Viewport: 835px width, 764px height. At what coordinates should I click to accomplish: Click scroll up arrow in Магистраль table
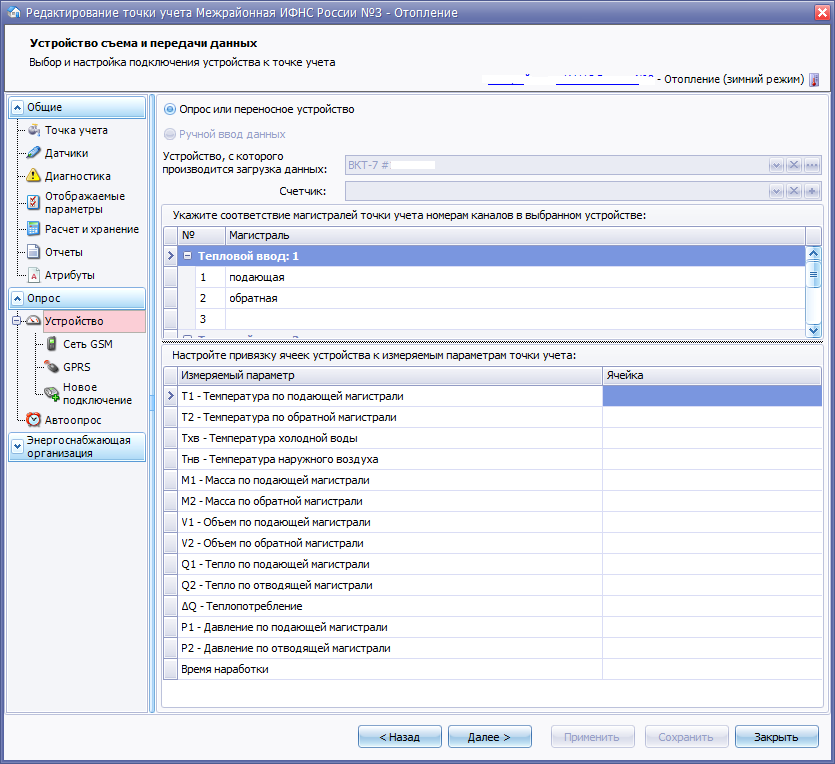[x=813, y=253]
